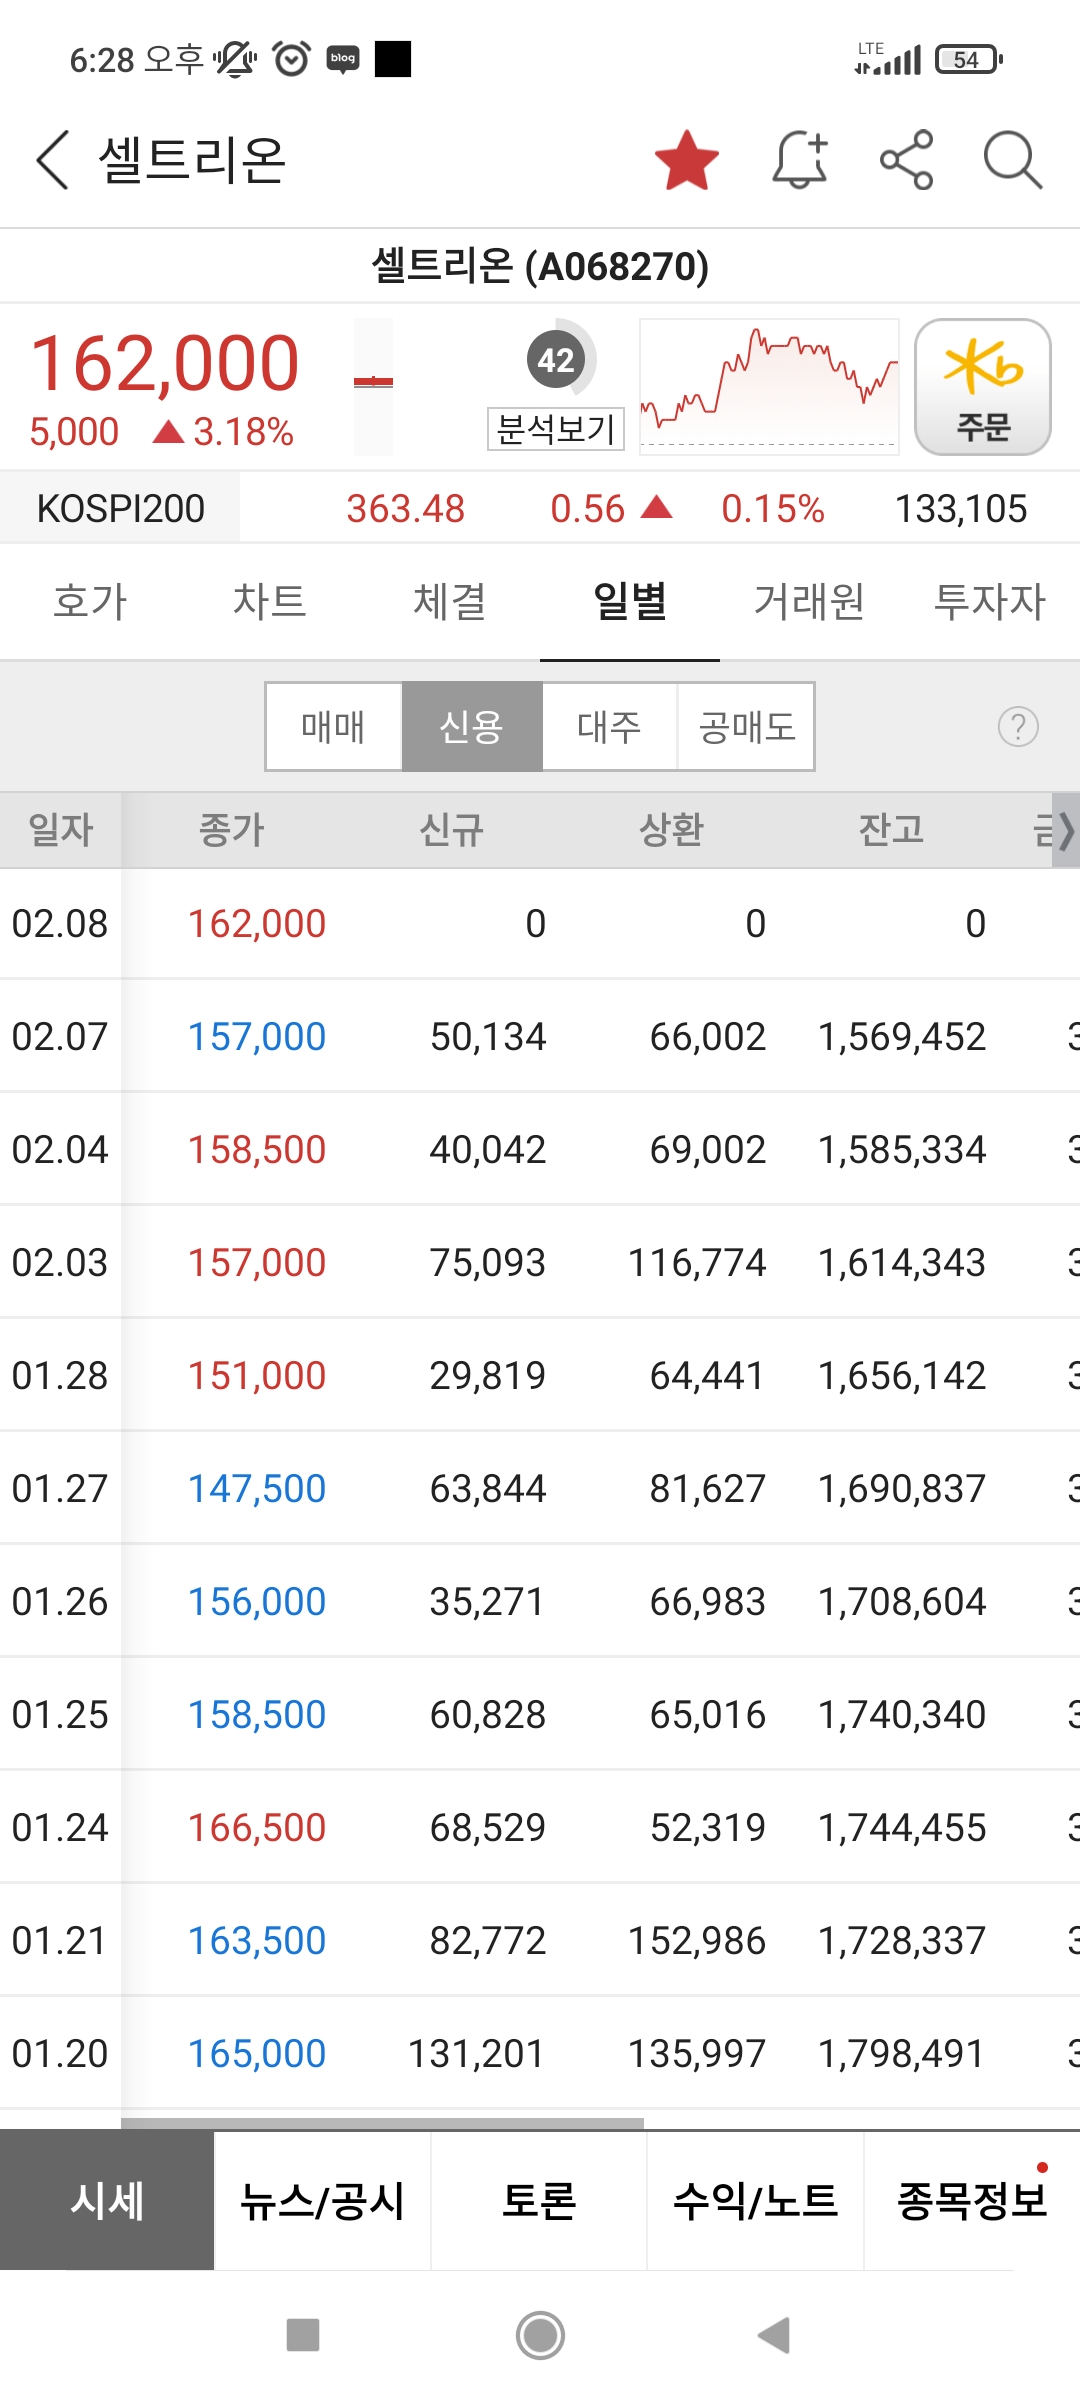Tap the Android recent apps square
Image resolution: width=1080 pixels, height=2400 pixels.
303,2336
